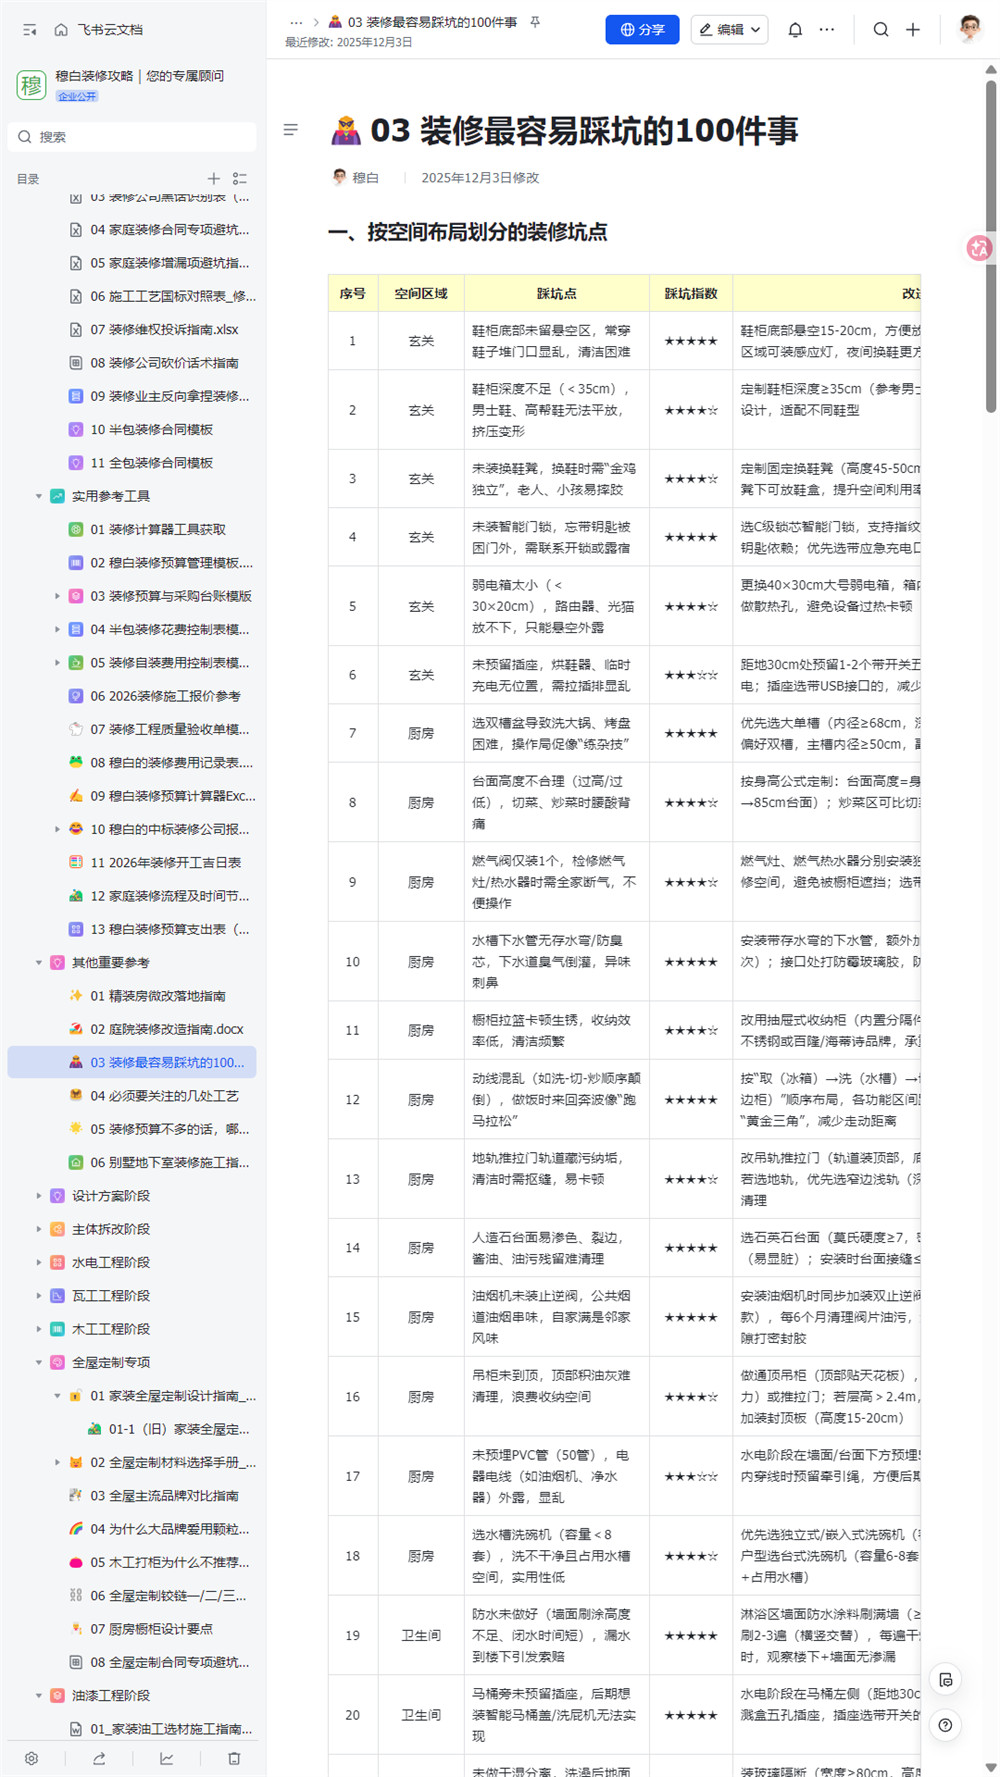The image size is (1000, 1777).
Task: Open 01 精装房微改落地指南
Action: (x=158, y=996)
